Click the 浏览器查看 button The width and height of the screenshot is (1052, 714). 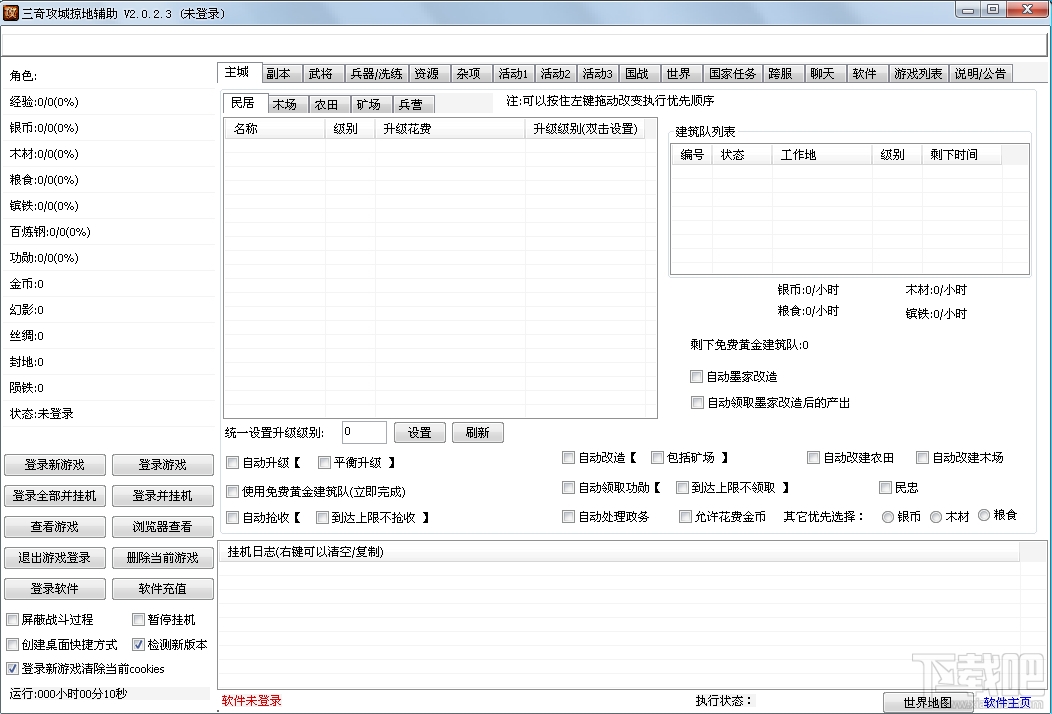[162, 527]
